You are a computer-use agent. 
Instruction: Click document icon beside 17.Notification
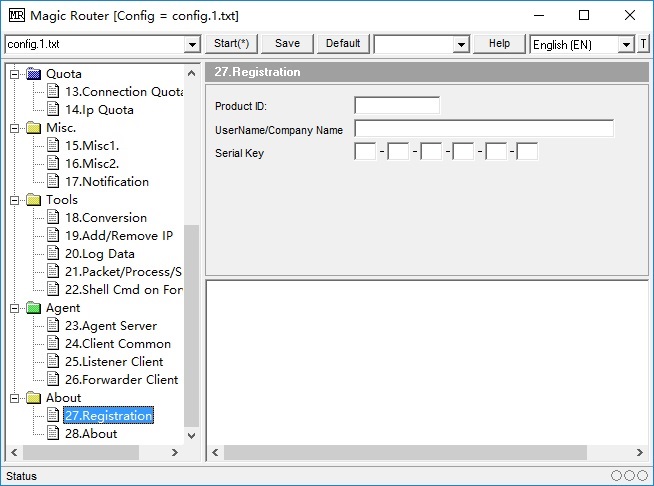pyautogui.click(x=53, y=181)
